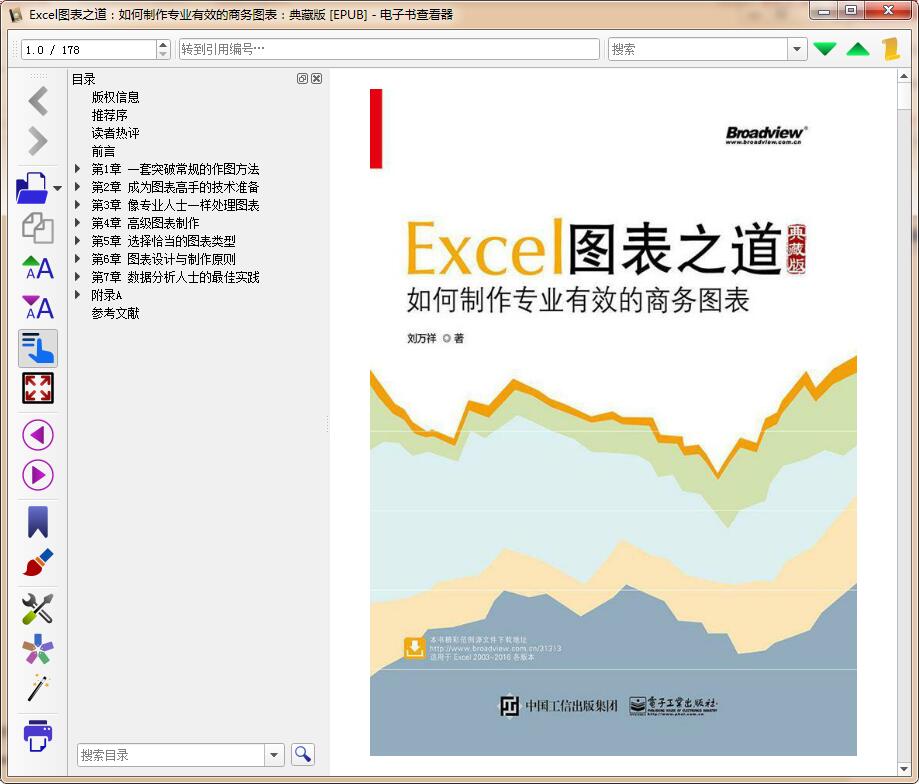919x784 pixels.
Task: Expand 第2章 成为图表高手的技术准备
Action: [78, 187]
